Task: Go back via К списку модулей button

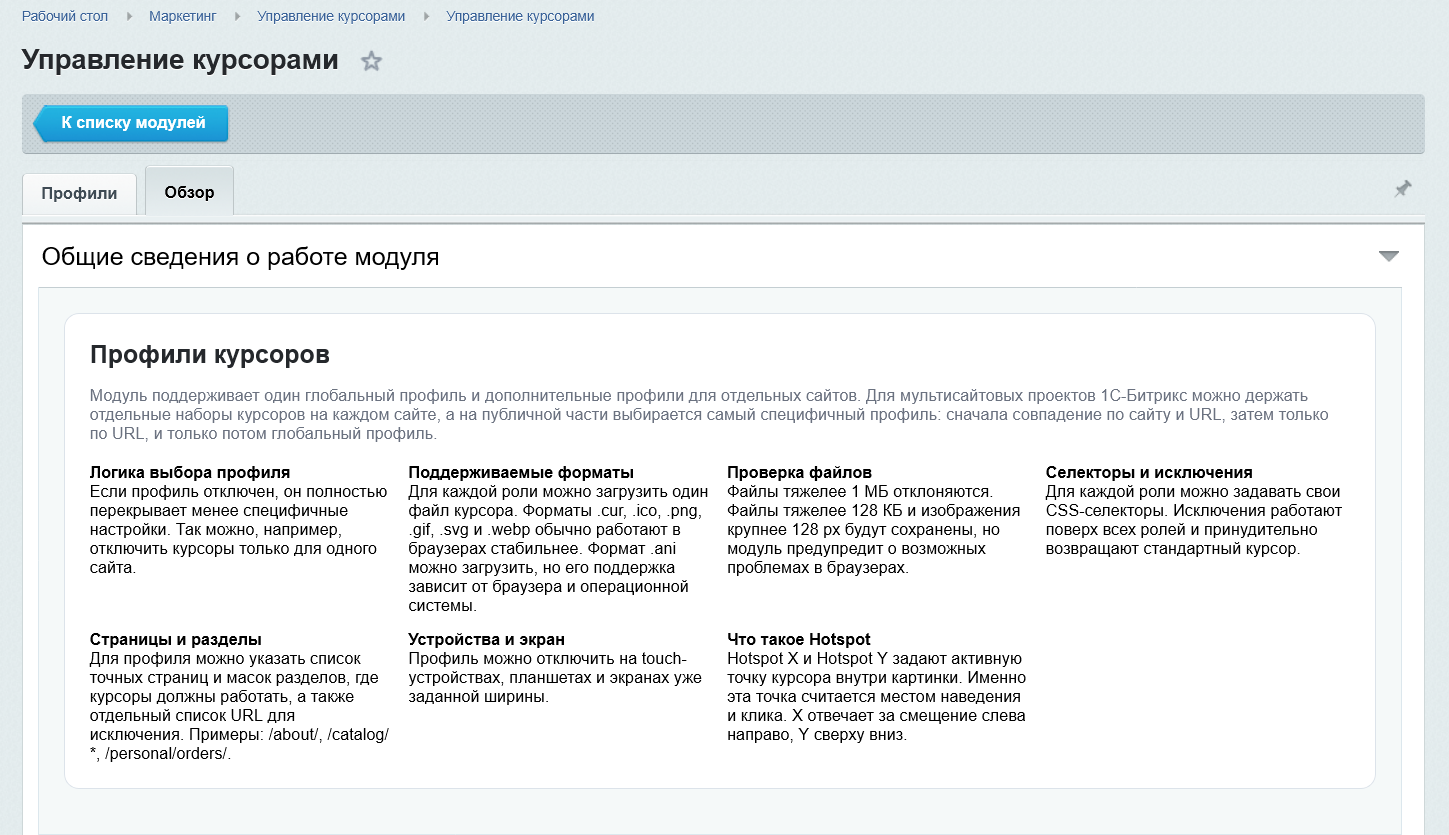Action: [131, 123]
